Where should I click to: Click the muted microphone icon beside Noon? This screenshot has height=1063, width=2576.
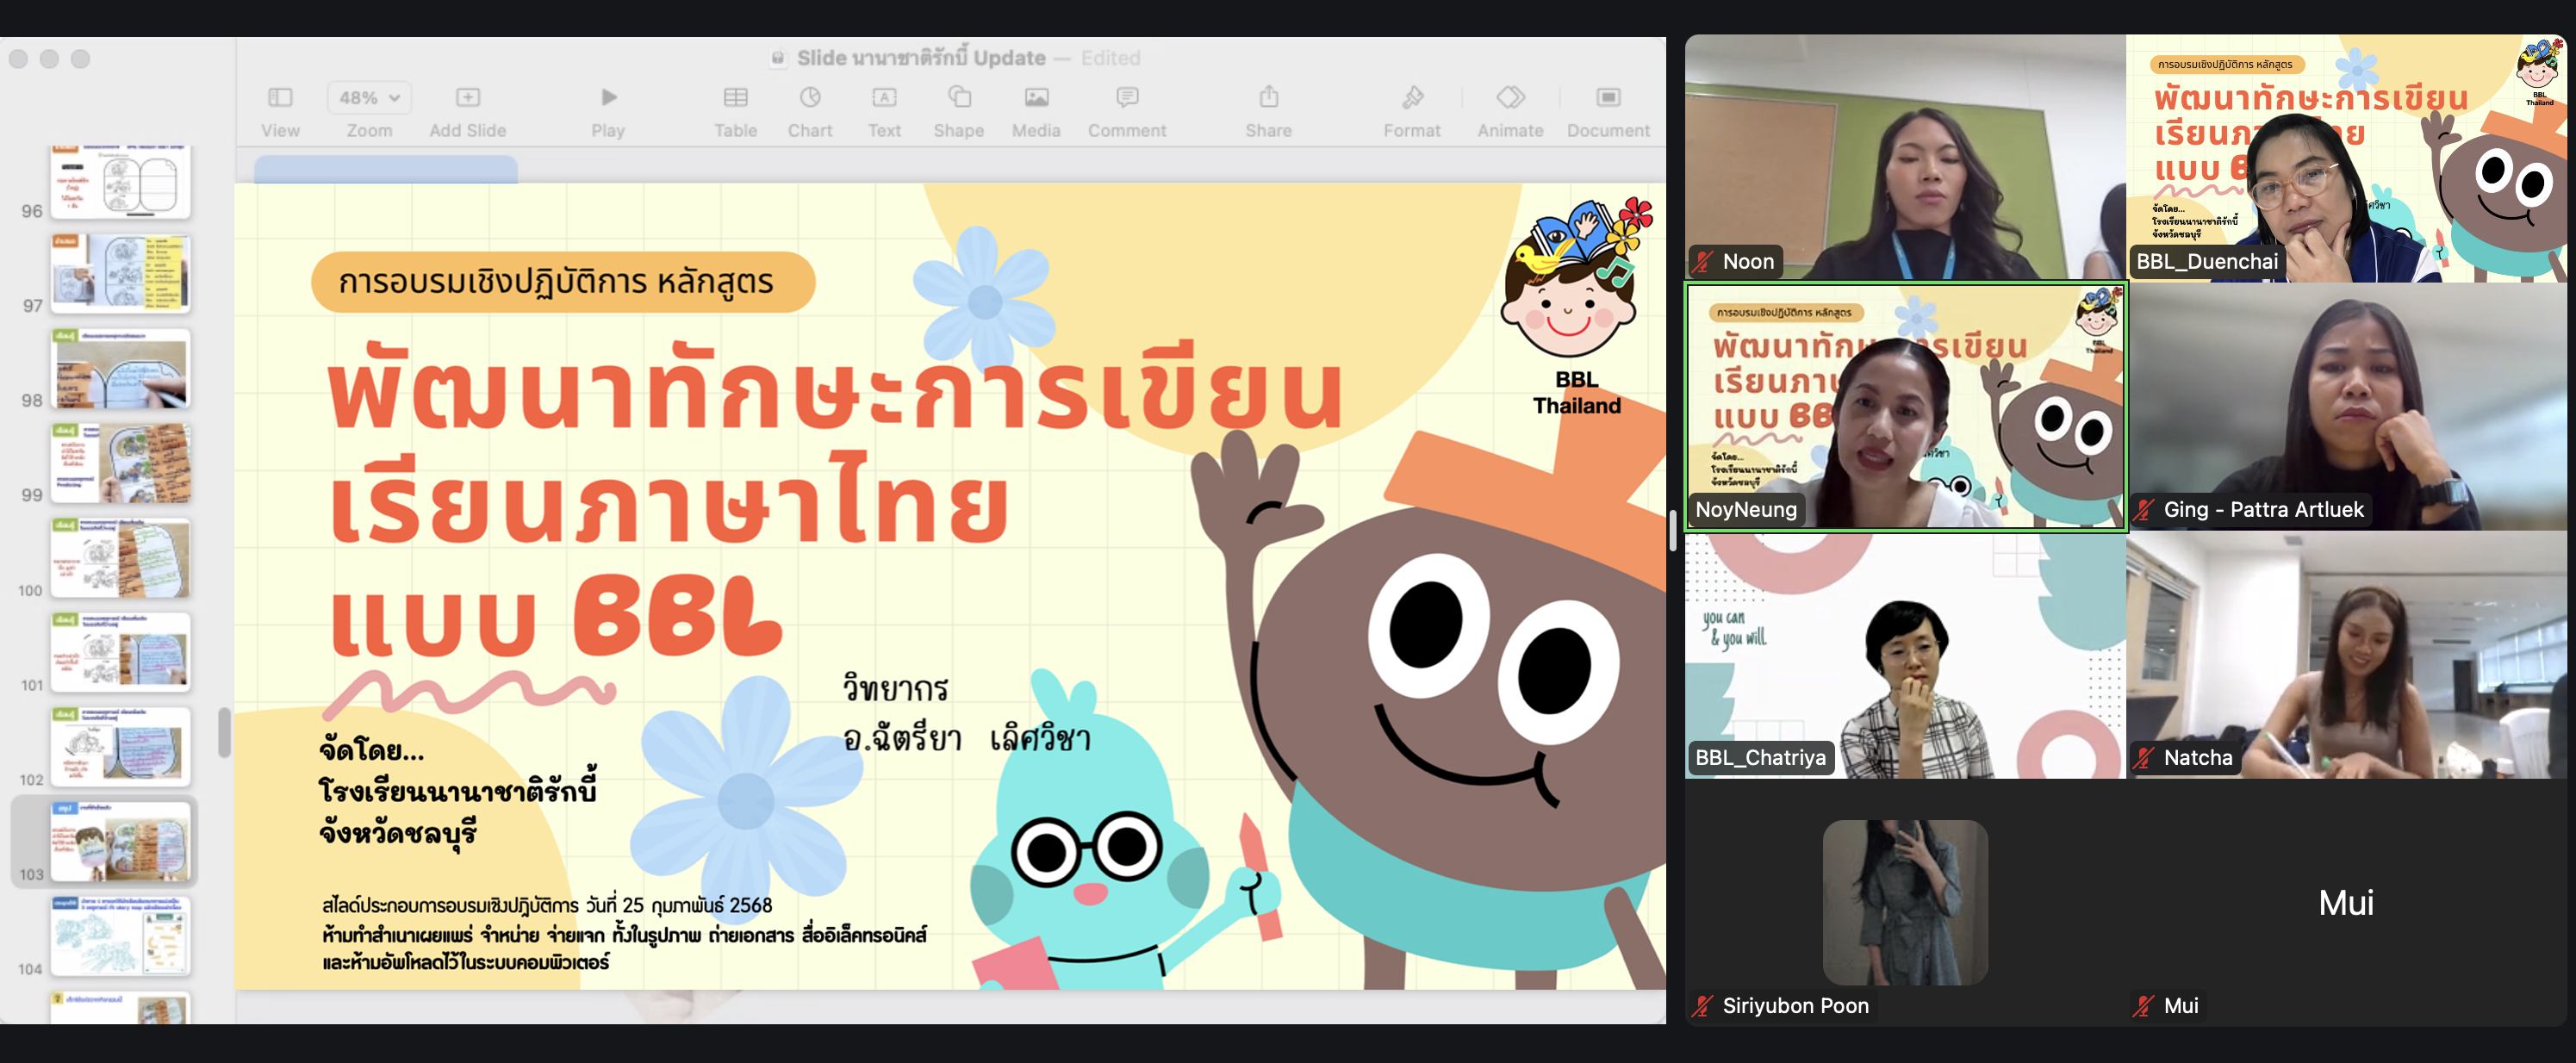1703,262
